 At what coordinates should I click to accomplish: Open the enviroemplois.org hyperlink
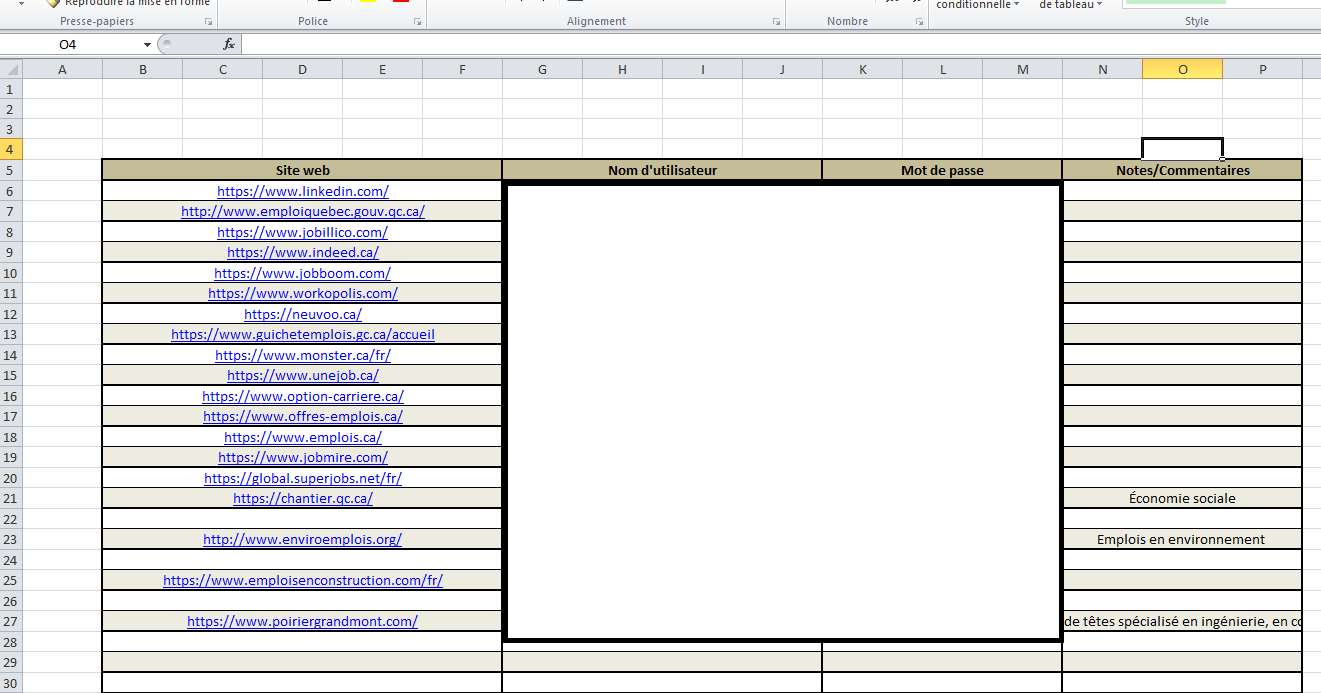[303, 539]
